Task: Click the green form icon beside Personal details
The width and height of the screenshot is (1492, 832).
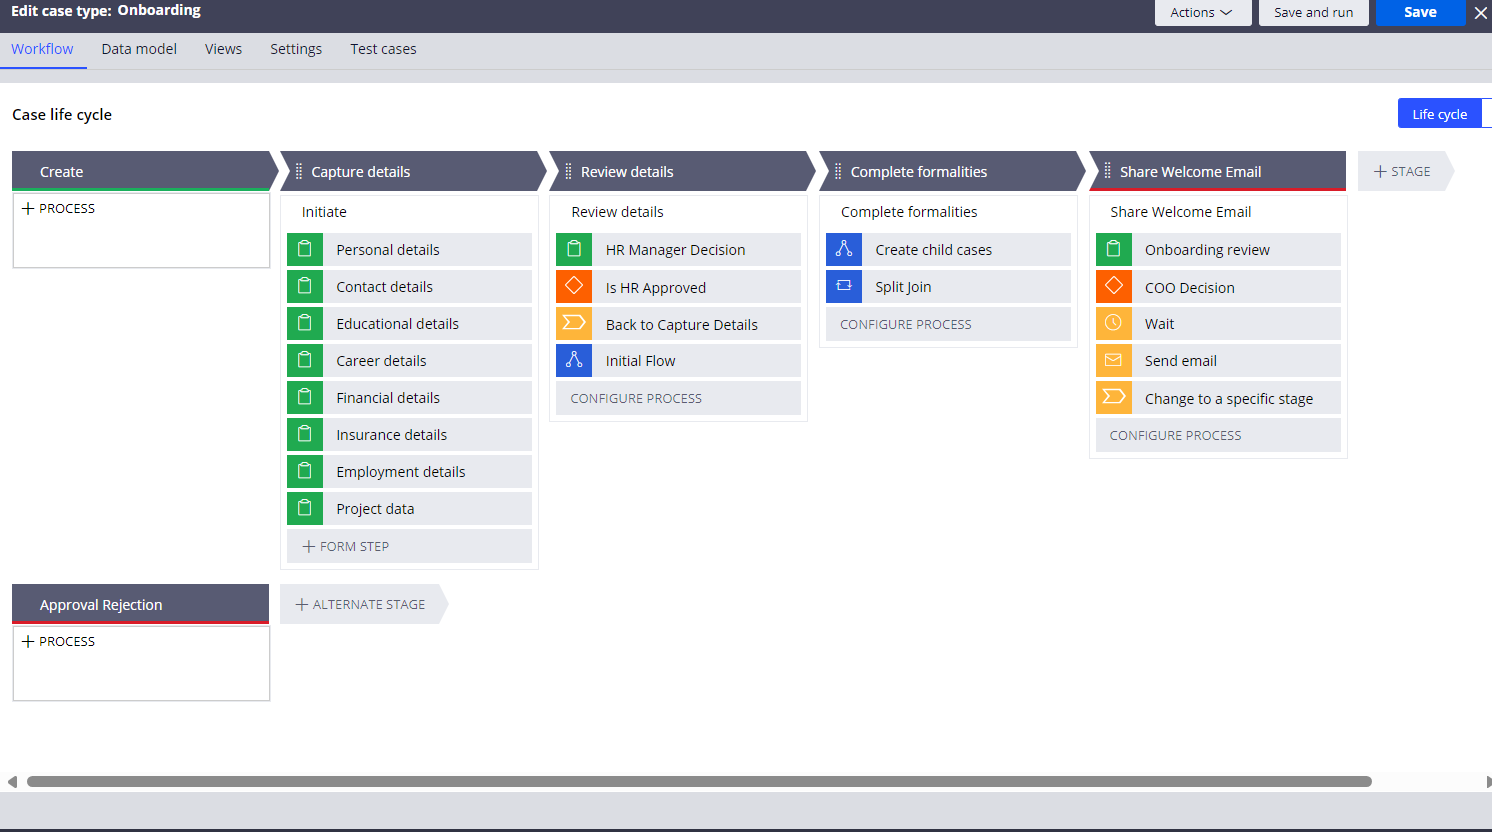Action: coord(305,250)
